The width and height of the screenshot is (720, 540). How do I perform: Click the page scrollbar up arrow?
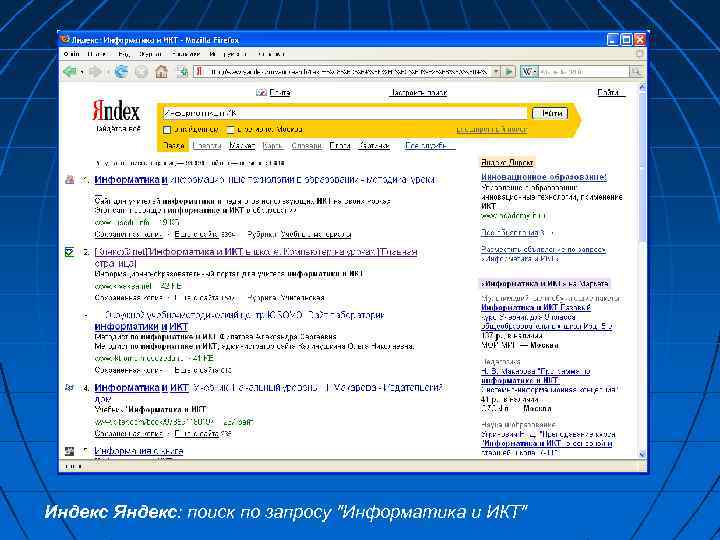coord(642,87)
